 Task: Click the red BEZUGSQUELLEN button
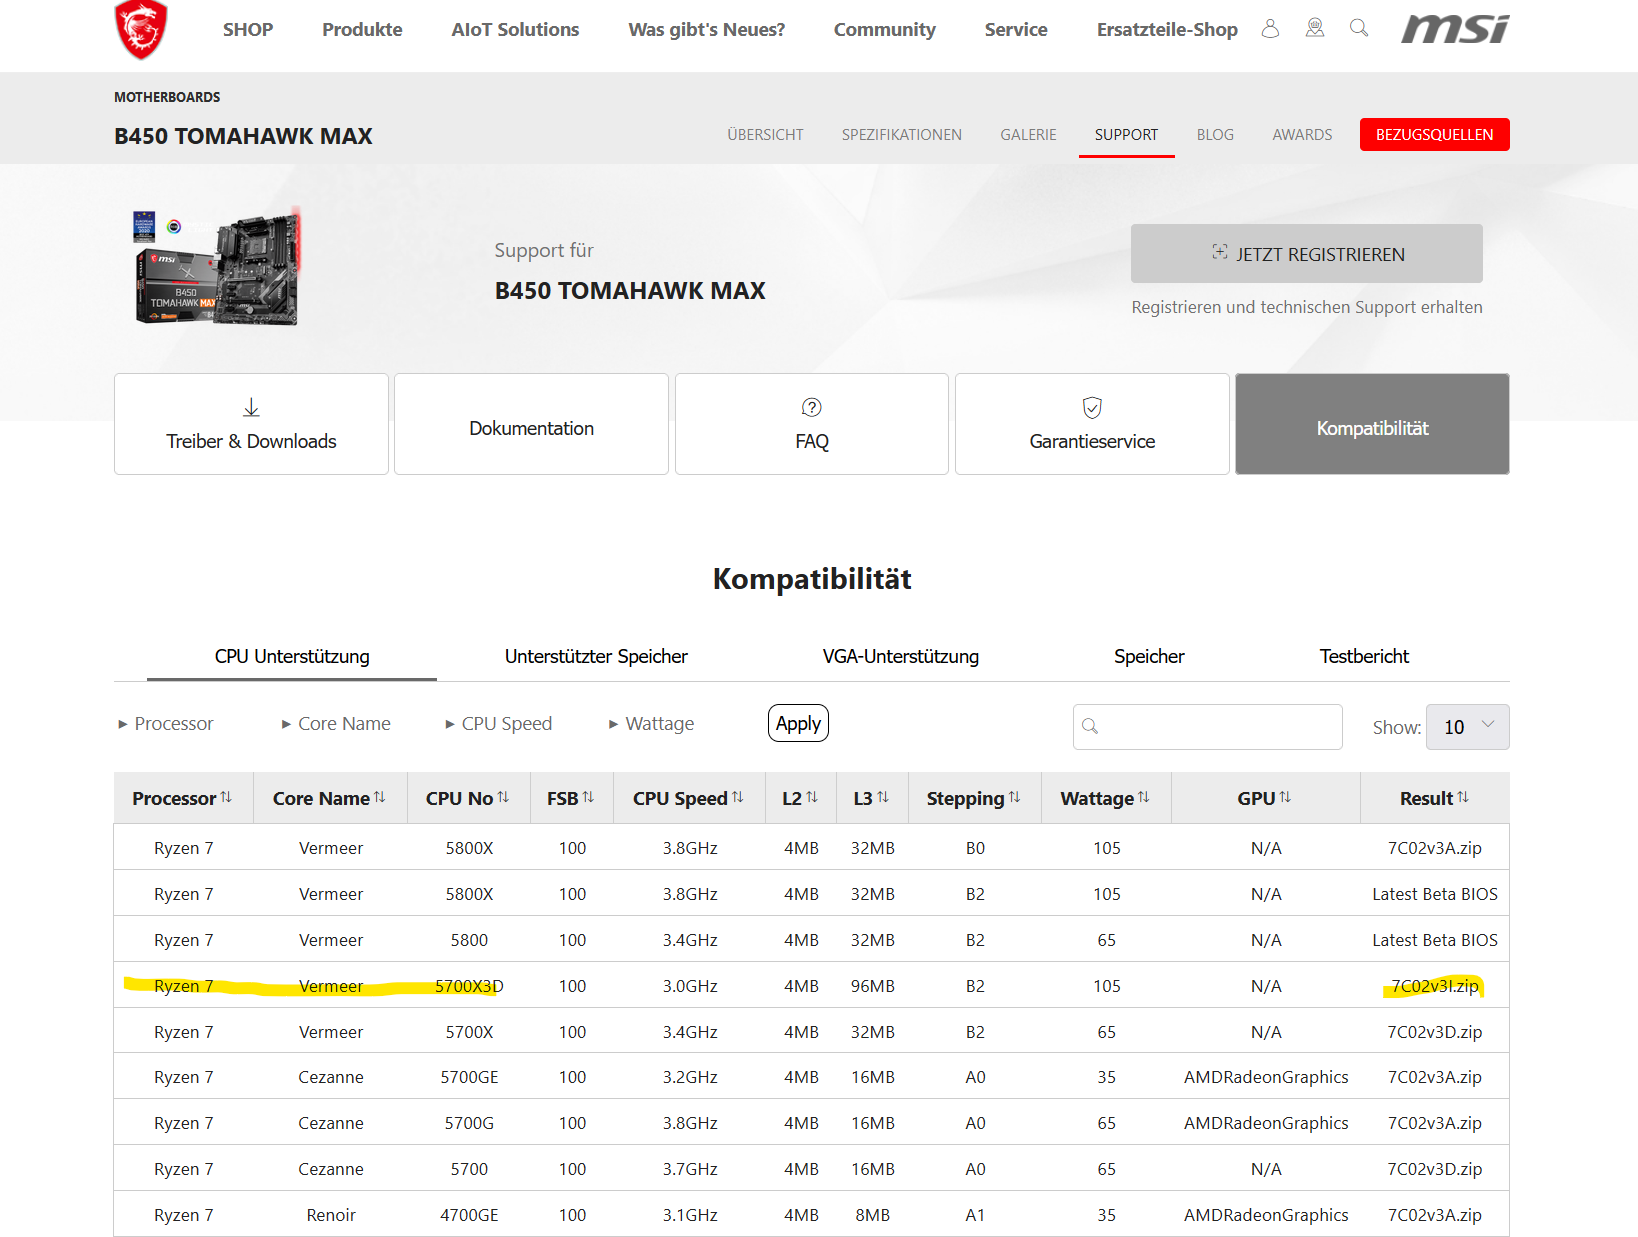[1434, 135]
